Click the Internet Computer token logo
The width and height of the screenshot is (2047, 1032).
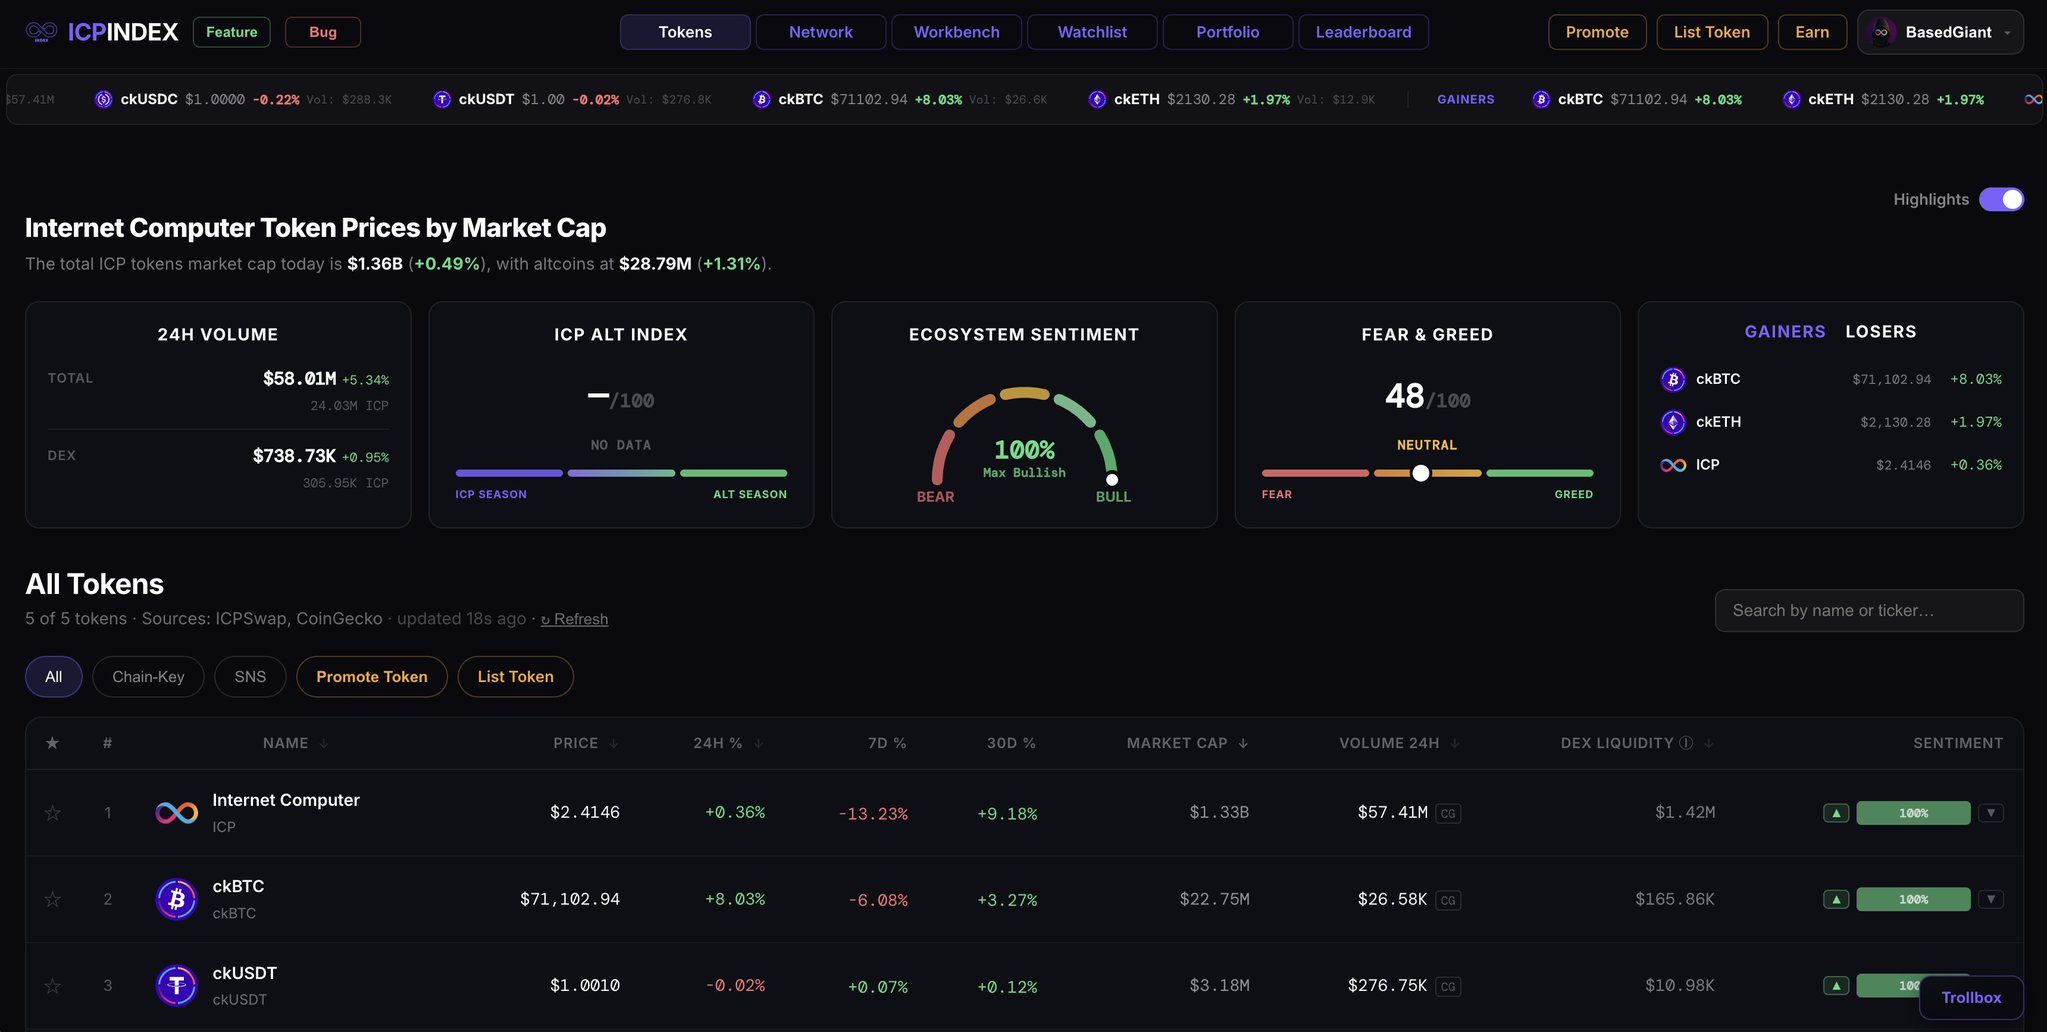[177, 813]
